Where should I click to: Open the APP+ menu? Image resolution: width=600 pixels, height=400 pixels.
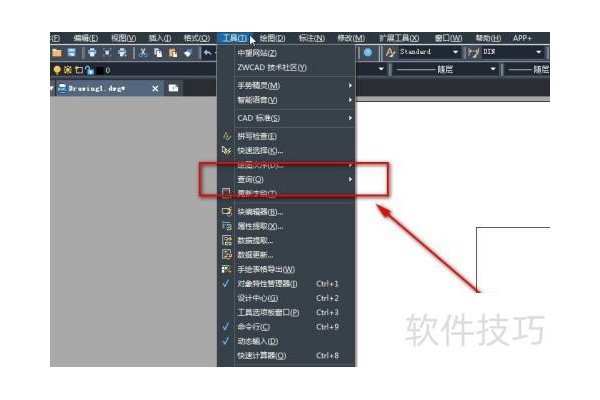click(522, 38)
